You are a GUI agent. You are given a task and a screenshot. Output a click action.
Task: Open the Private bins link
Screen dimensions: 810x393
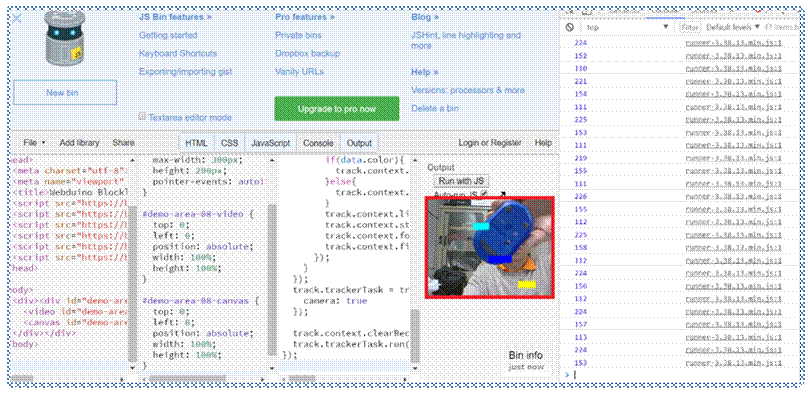pos(298,36)
